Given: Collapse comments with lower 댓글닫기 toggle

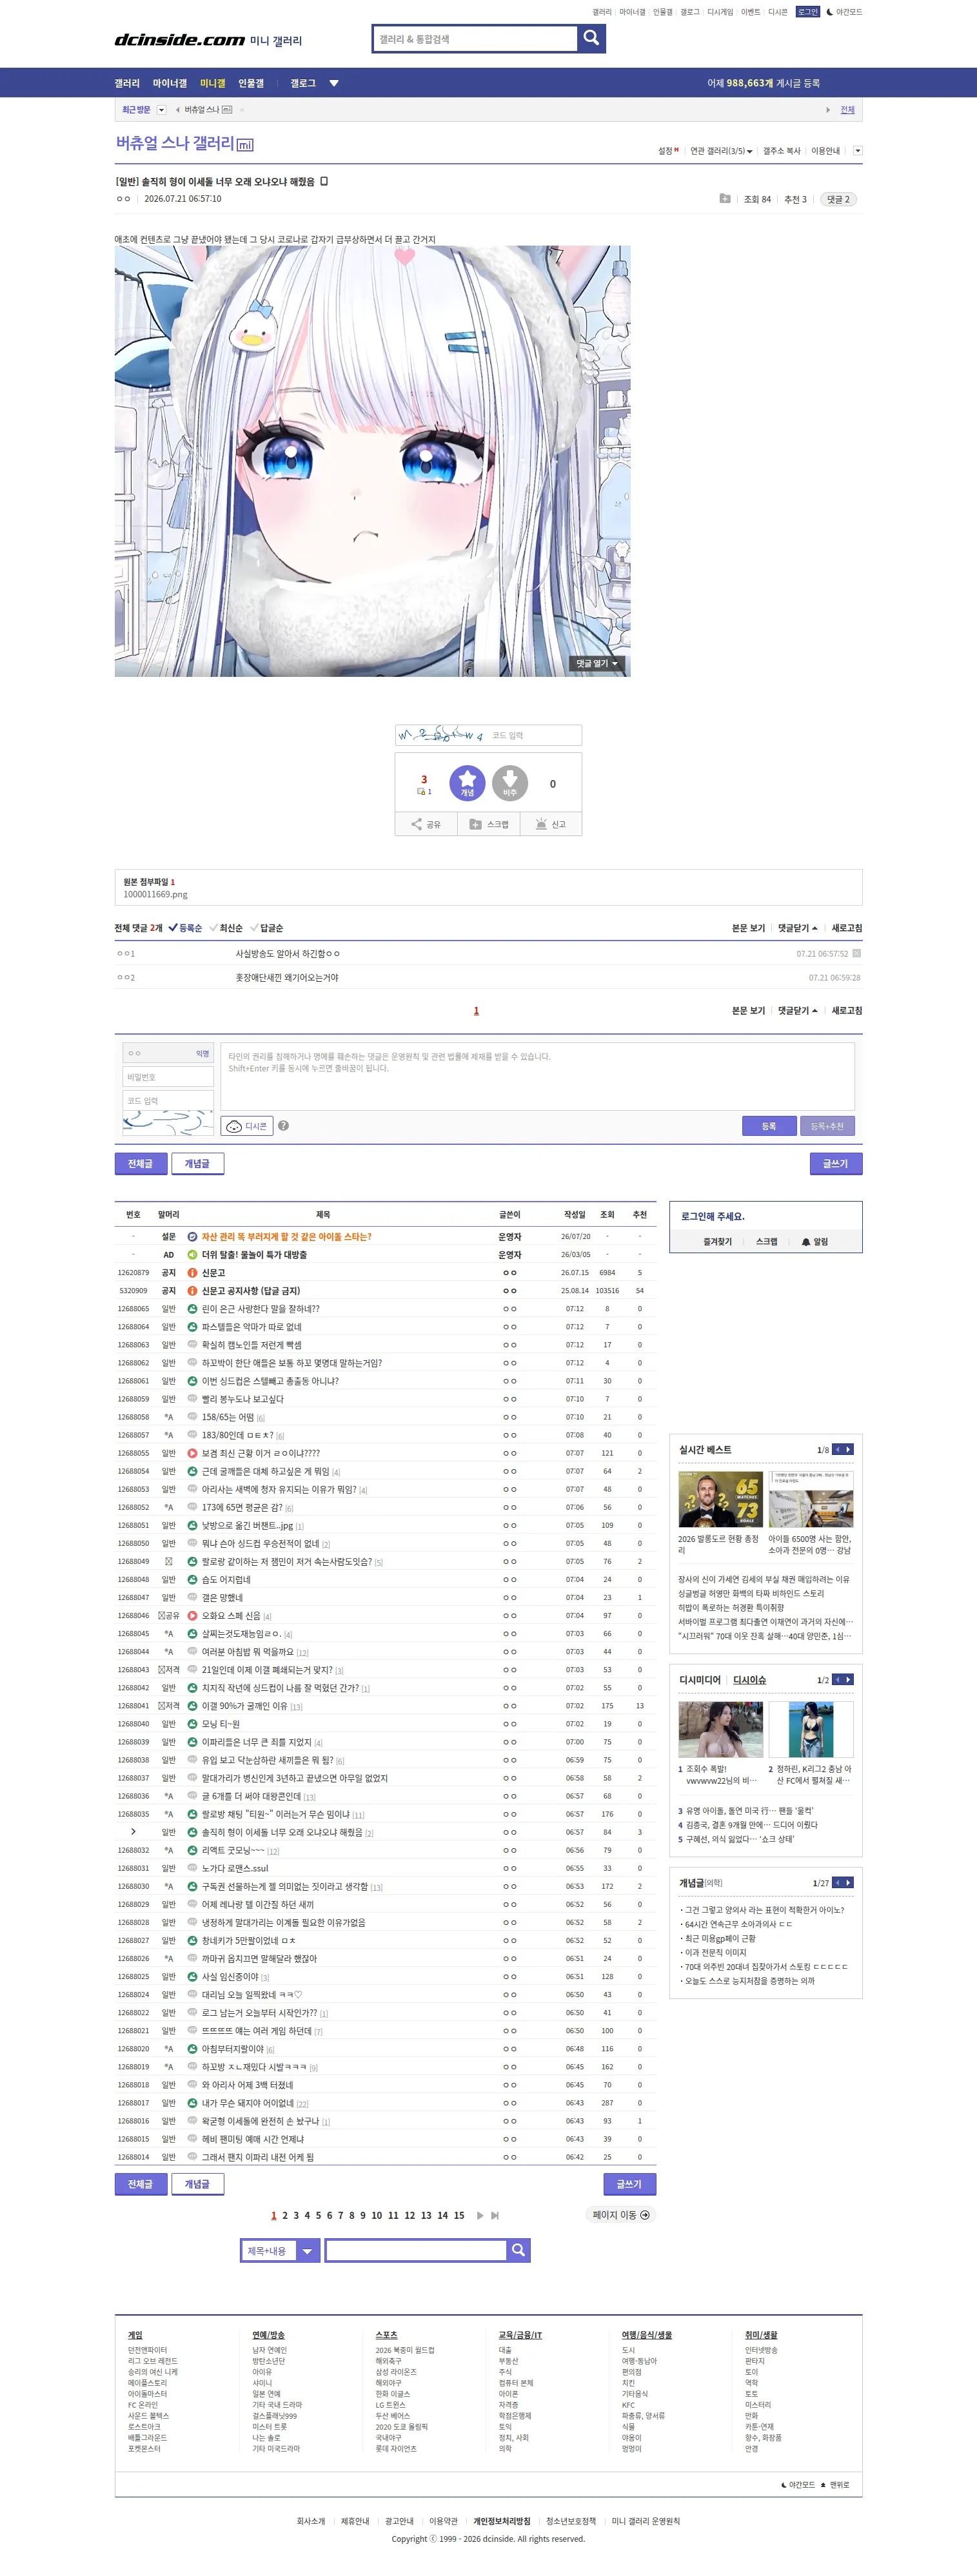Looking at the screenshot, I should pyautogui.click(x=798, y=1011).
